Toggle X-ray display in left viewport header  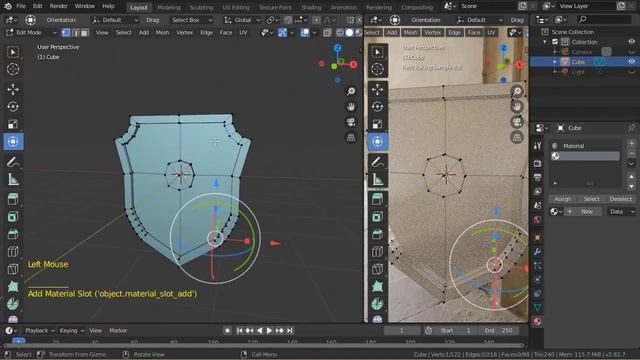click(x=327, y=33)
